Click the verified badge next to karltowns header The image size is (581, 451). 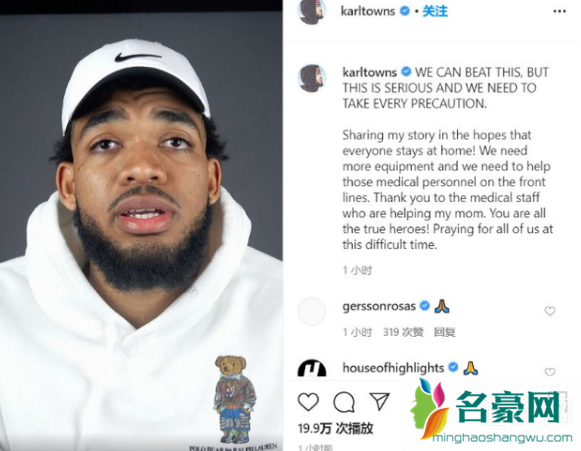405,11
